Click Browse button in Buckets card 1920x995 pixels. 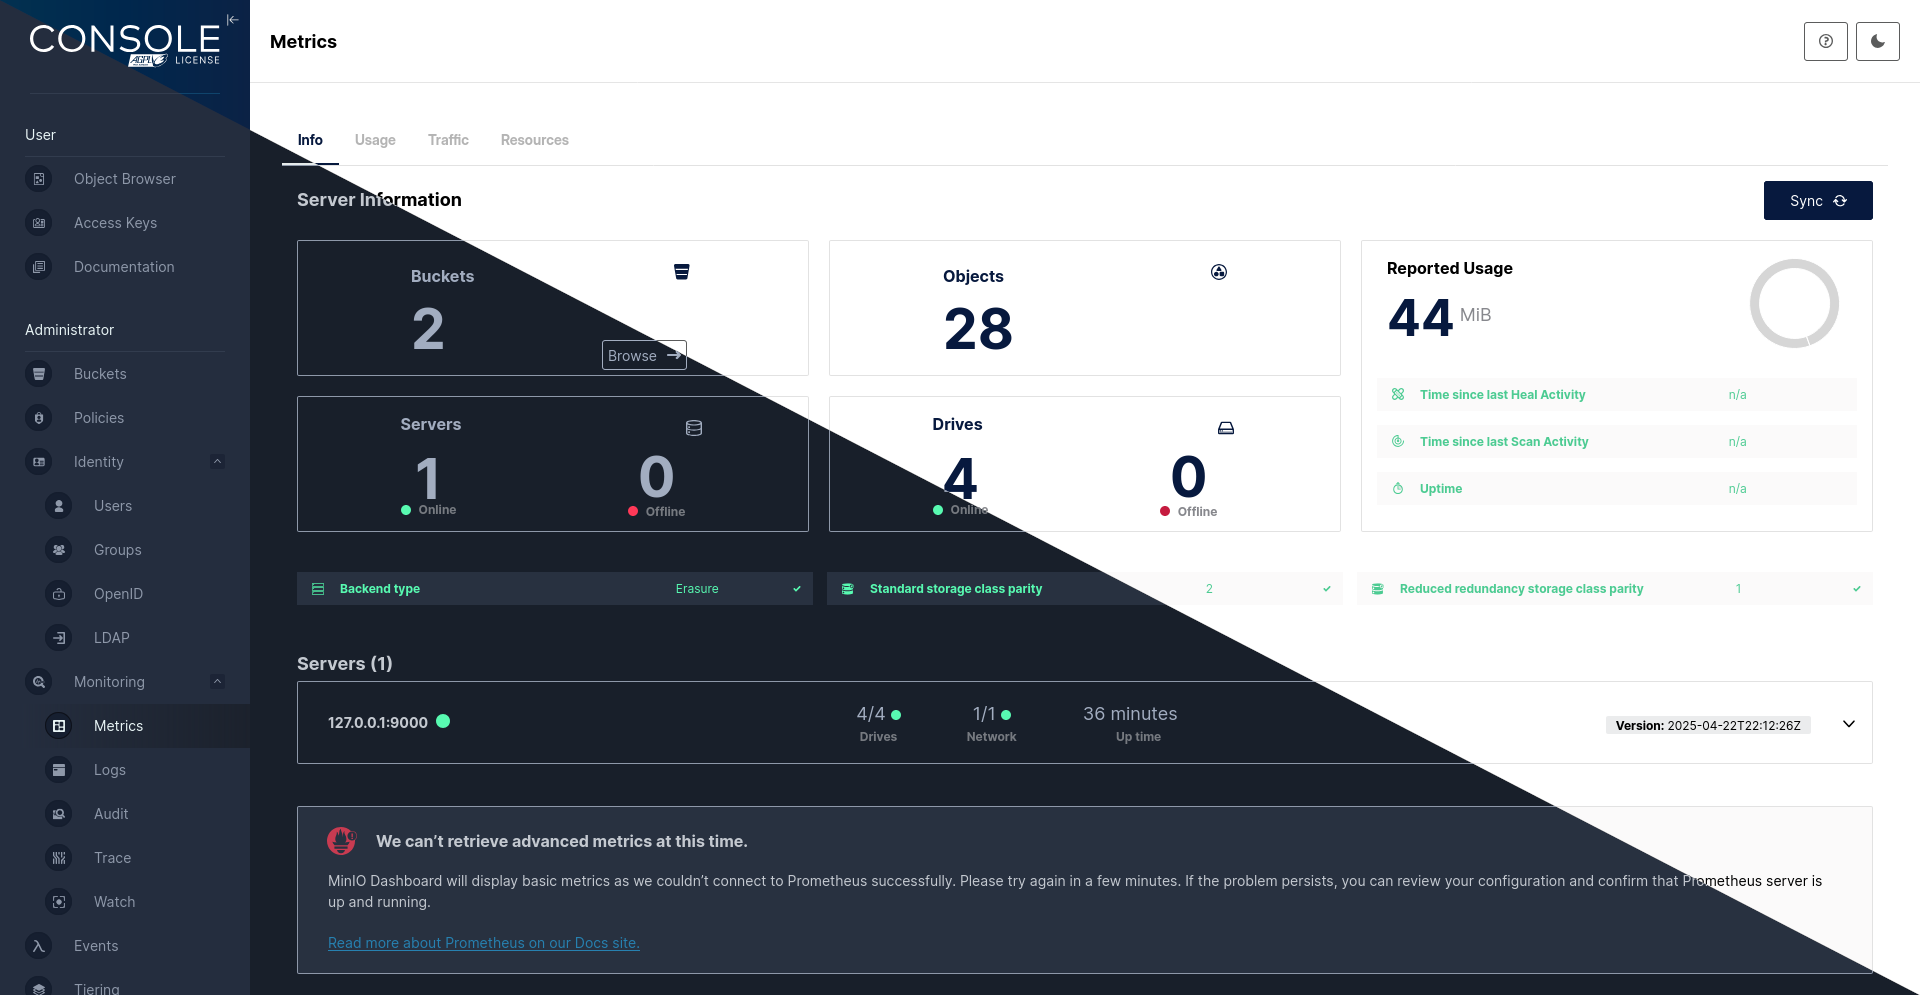coord(644,355)
